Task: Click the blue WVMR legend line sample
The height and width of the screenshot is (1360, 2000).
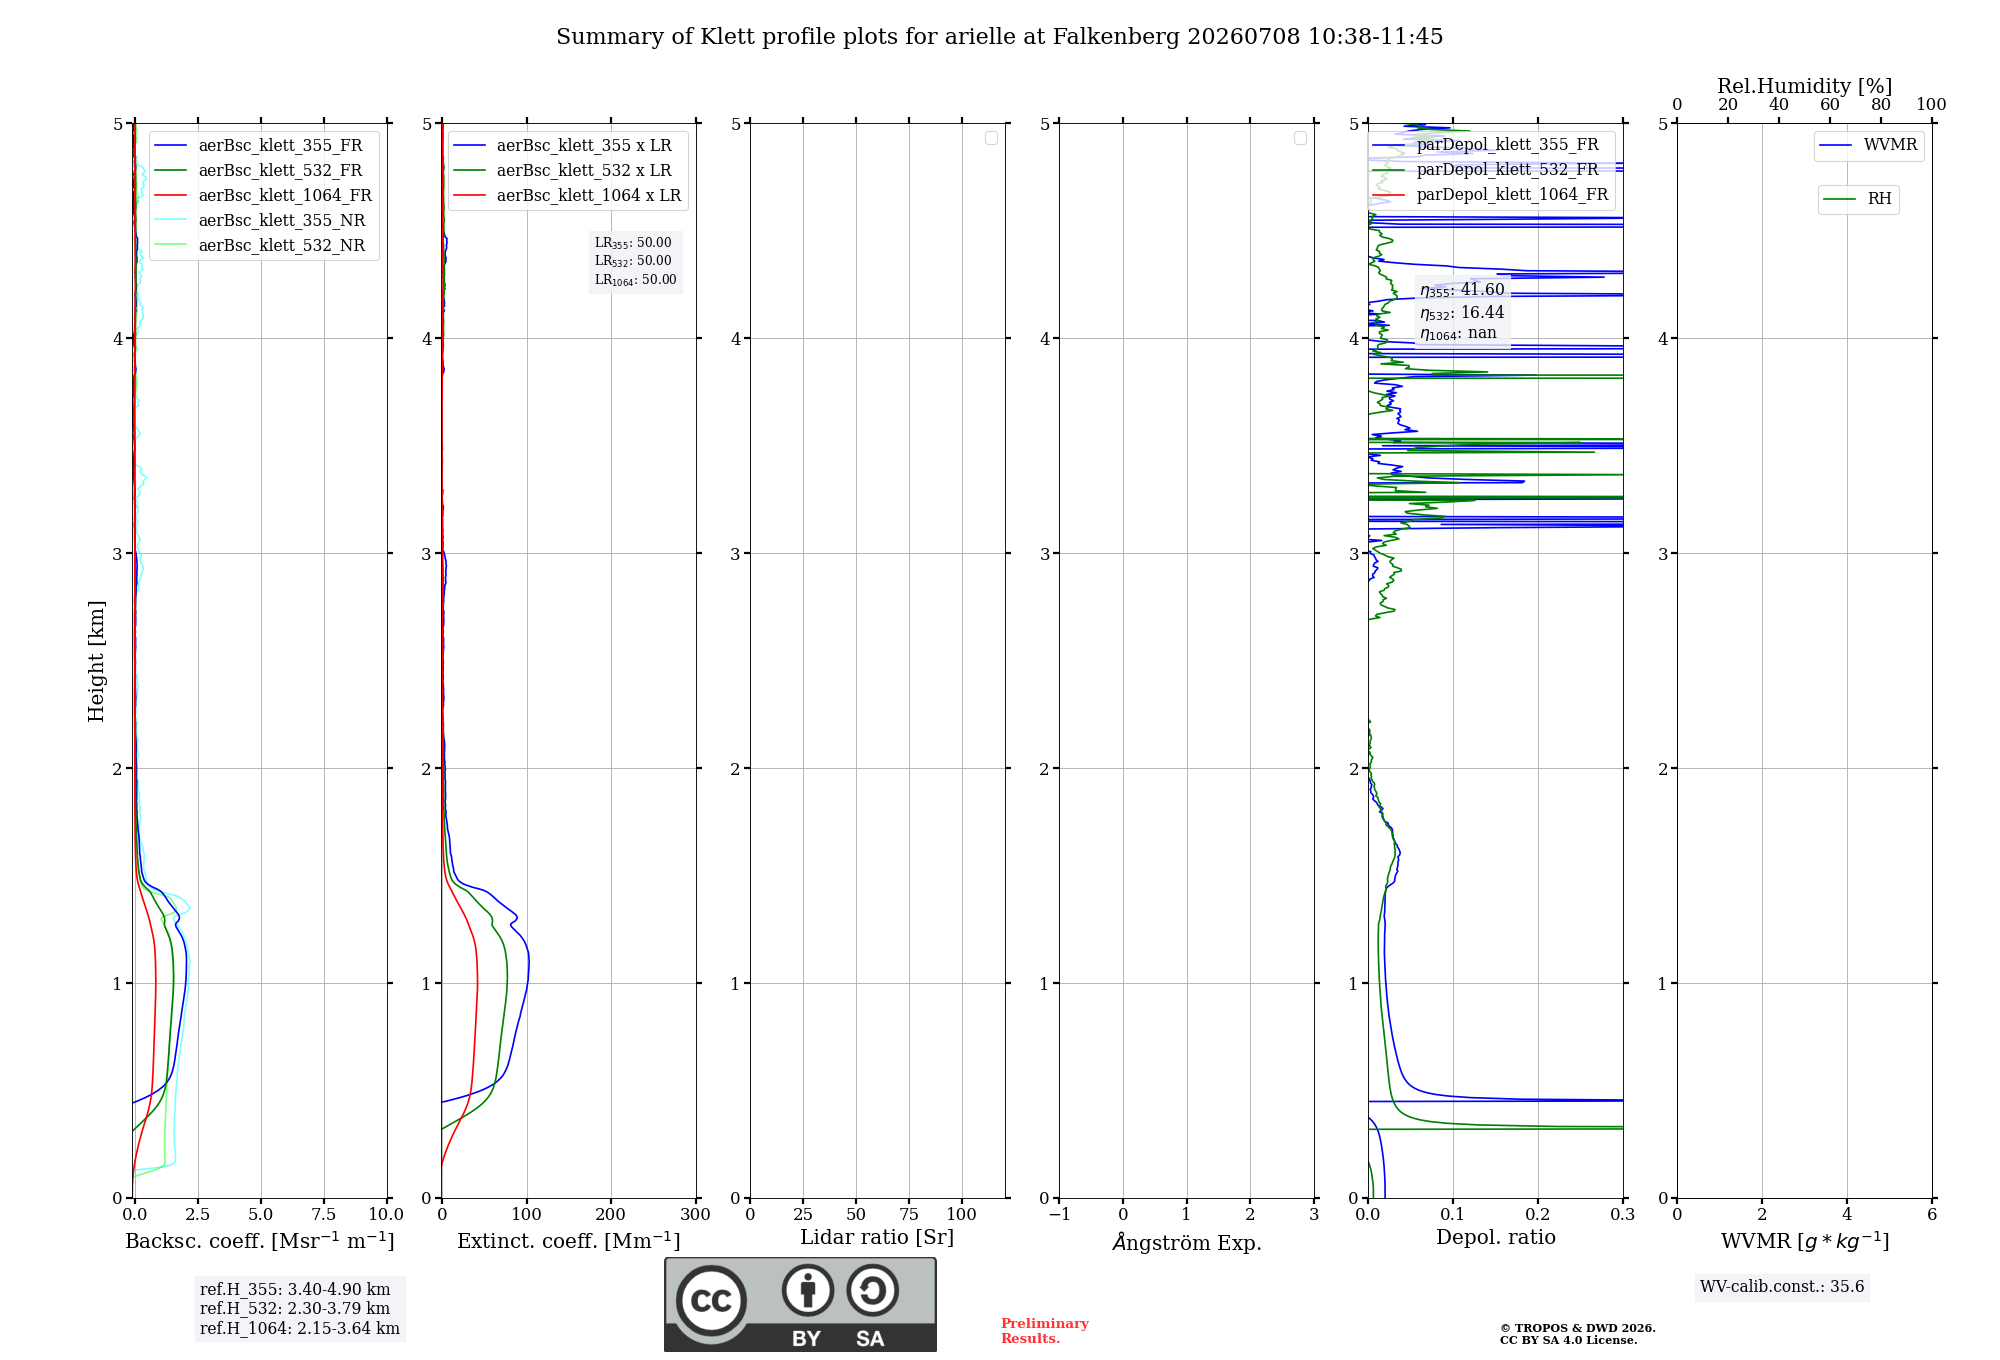Action: tap(1836, 145)
